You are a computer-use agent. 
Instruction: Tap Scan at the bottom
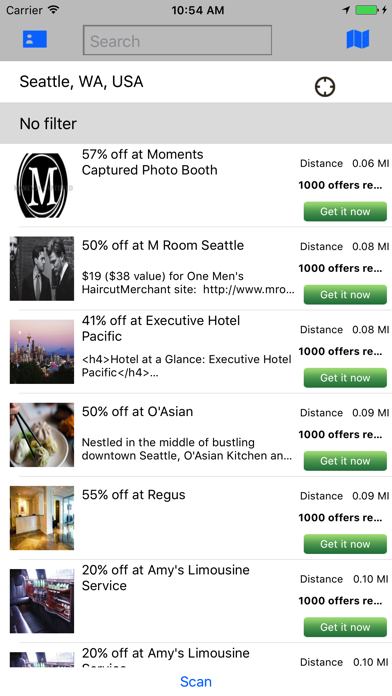click(x=196, y=682)
